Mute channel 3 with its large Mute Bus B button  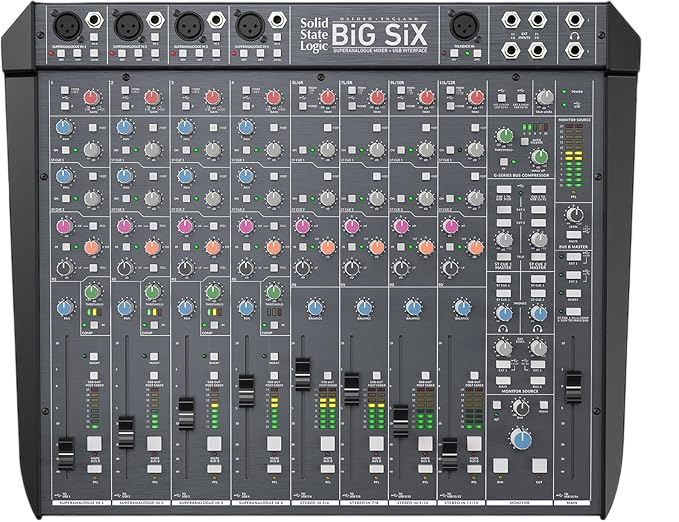pos(214,444)
